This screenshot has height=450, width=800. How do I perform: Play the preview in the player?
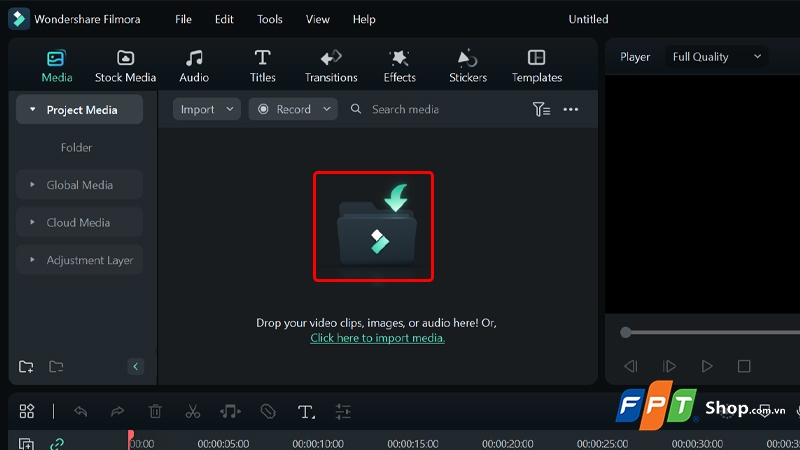707,366
